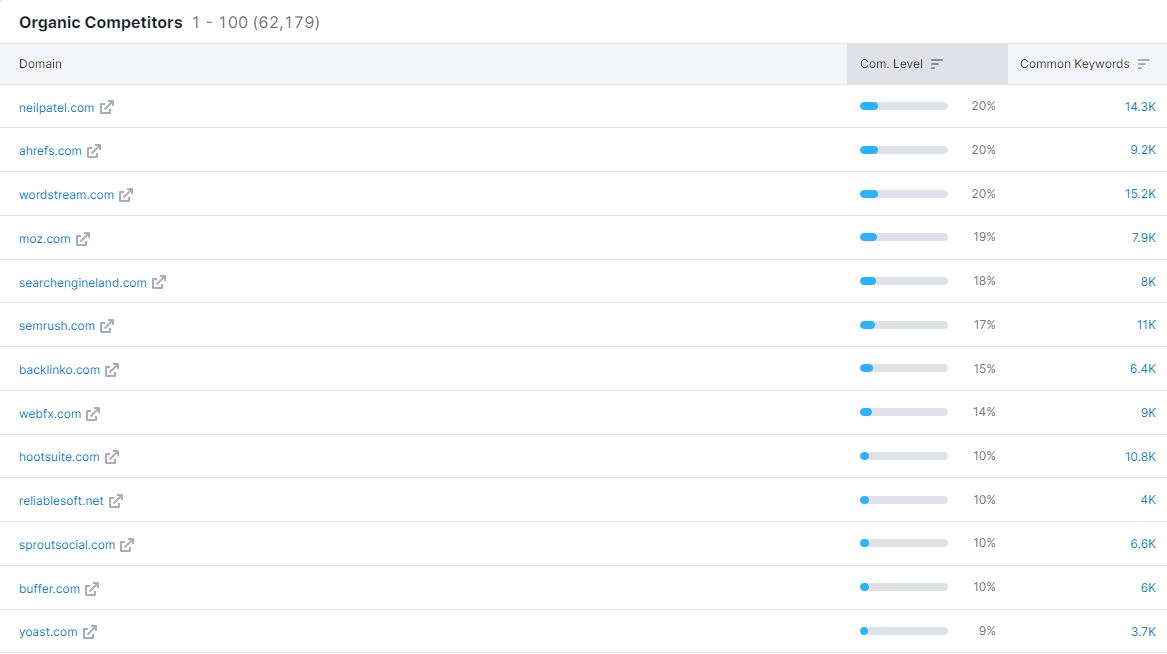Click the reliablesoft.net domain link
The height and width of the screenshot is (654, 1167).
click(62, 500)
